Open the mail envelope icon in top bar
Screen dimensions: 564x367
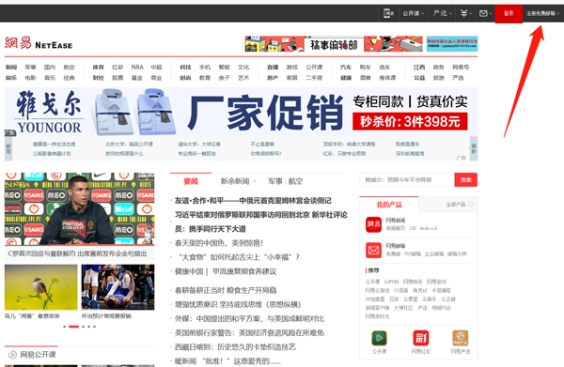(483, 13)
